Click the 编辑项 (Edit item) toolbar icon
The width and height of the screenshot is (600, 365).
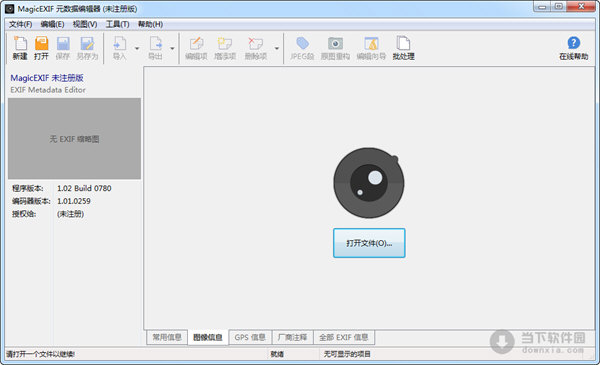pyautogui.click(x=196, y=48)
